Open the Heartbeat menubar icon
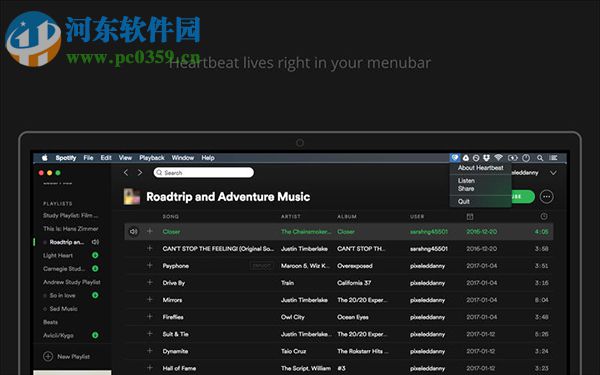 [x=455, y=158]
